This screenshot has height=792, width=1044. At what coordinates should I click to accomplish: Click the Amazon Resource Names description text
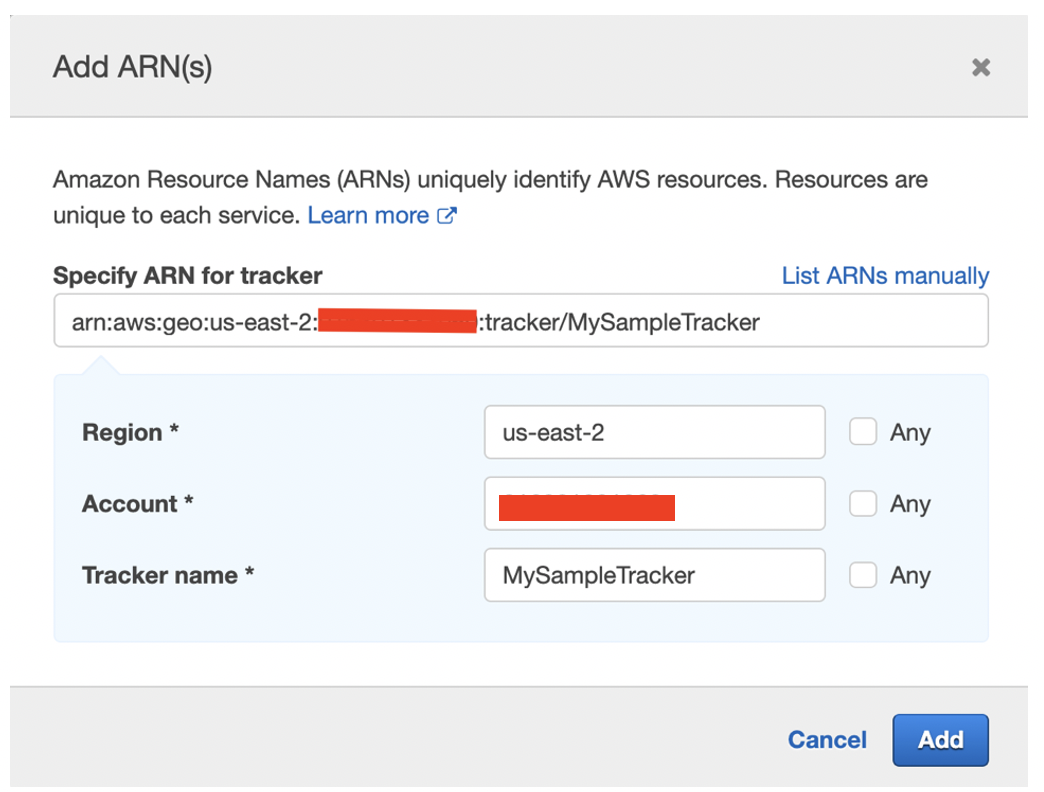(490, 198)
